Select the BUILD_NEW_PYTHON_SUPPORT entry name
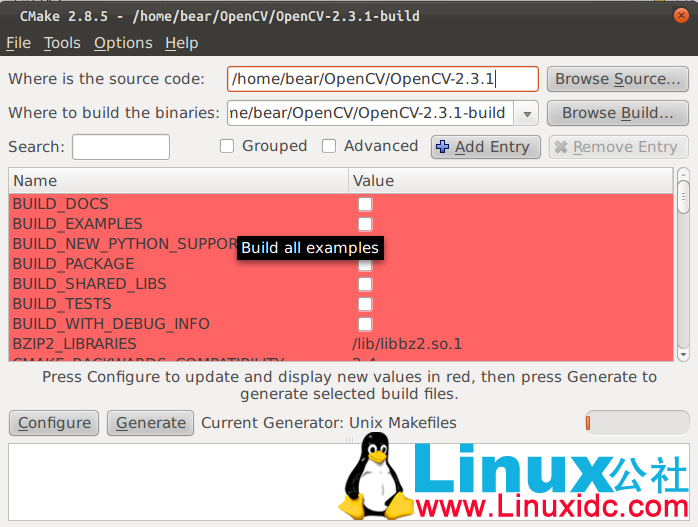 pos(125,244)
